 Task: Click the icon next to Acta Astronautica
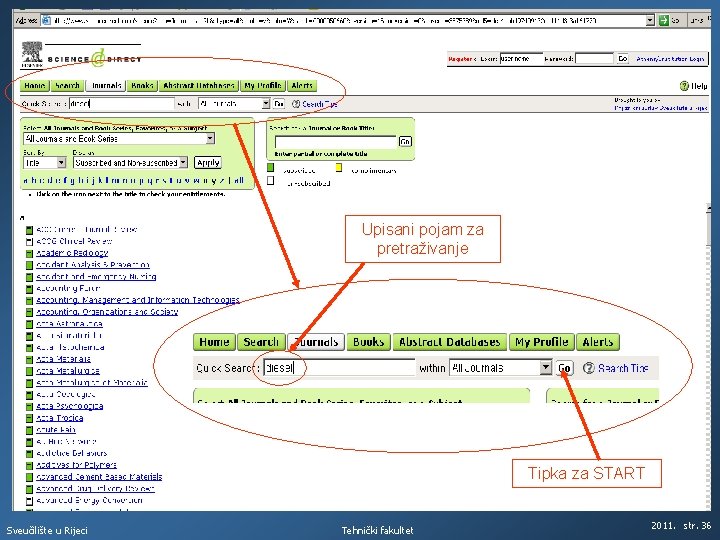[29, 324]
